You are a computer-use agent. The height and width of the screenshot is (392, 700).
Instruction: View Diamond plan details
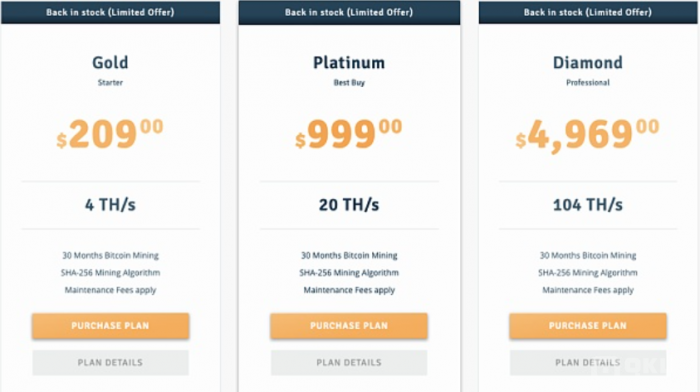point(588,363)
